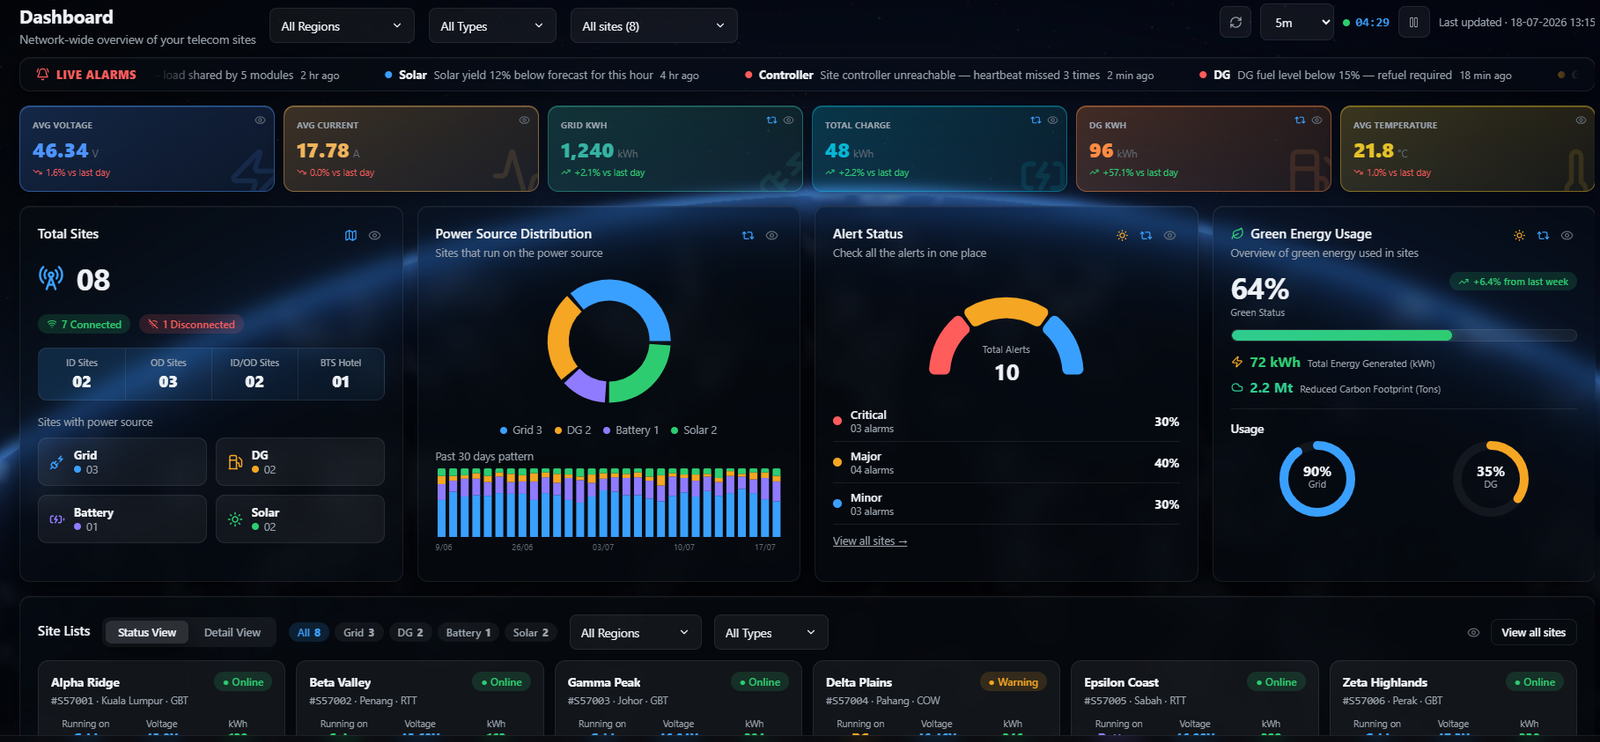This screenshot has width=1600, height=742.
Task: Click swap icon in Power Source Distribution
Action: click(x=748, y=236)
